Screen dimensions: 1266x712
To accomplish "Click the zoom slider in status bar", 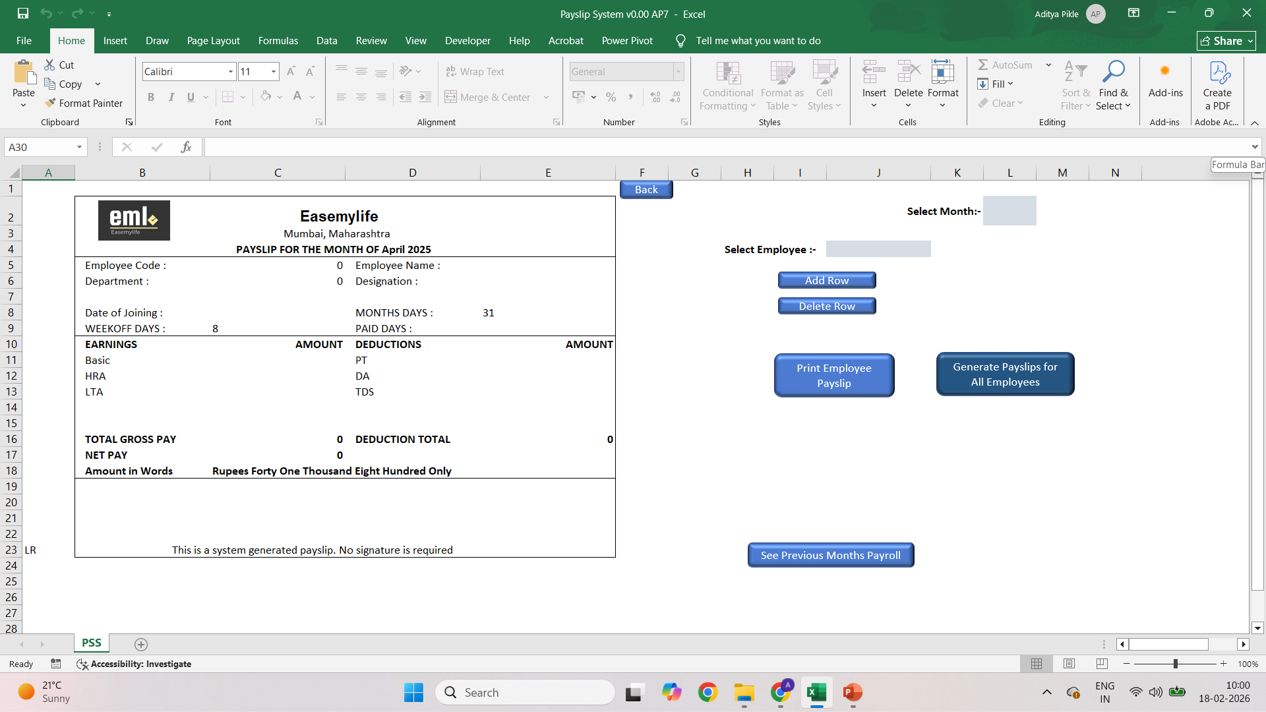I will pos(1175,664).
